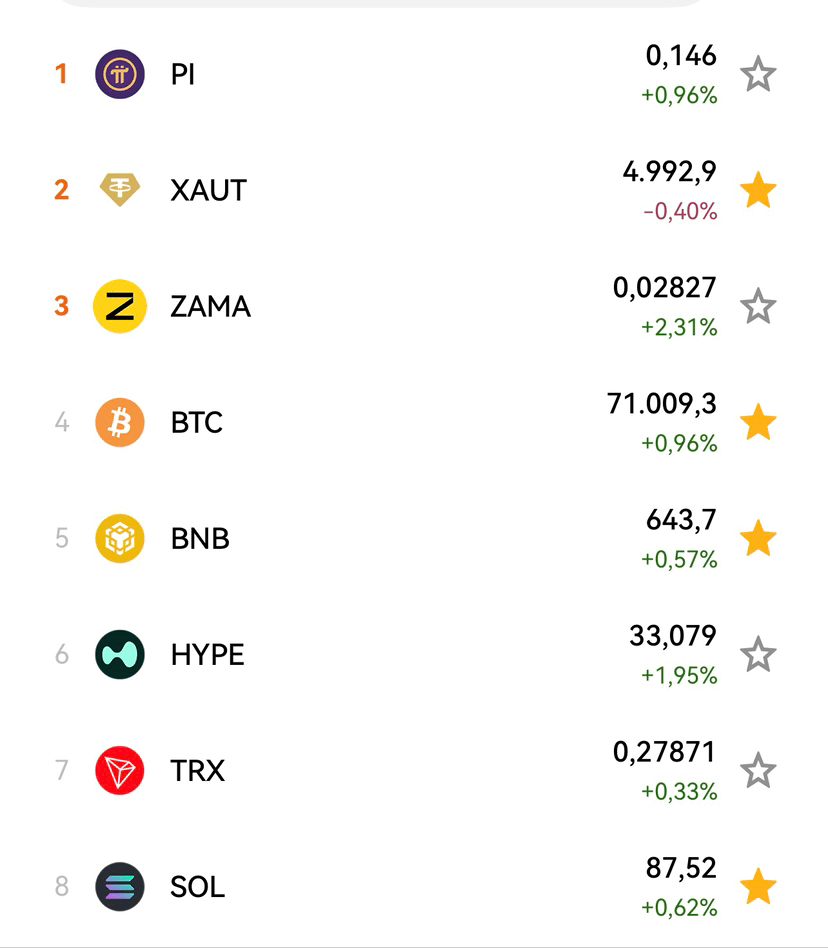Star the HYPE coin
This screenshot has height=948, width=828.
pyautogui.click(x=758, y=654)
